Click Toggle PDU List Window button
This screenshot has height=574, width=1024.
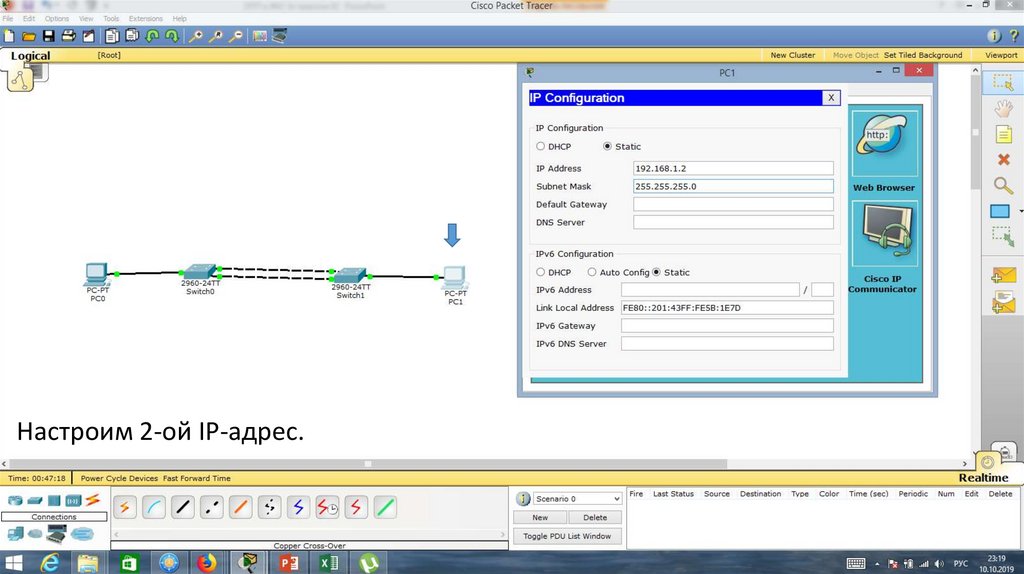[567, 536]
